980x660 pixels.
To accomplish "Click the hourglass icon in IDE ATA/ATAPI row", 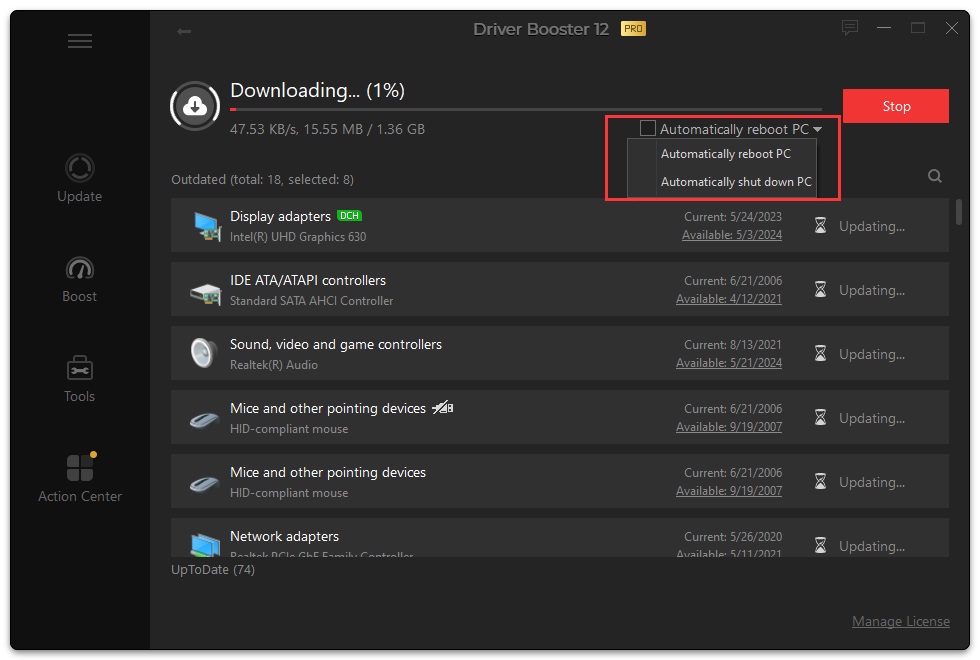I will [821, 289].
